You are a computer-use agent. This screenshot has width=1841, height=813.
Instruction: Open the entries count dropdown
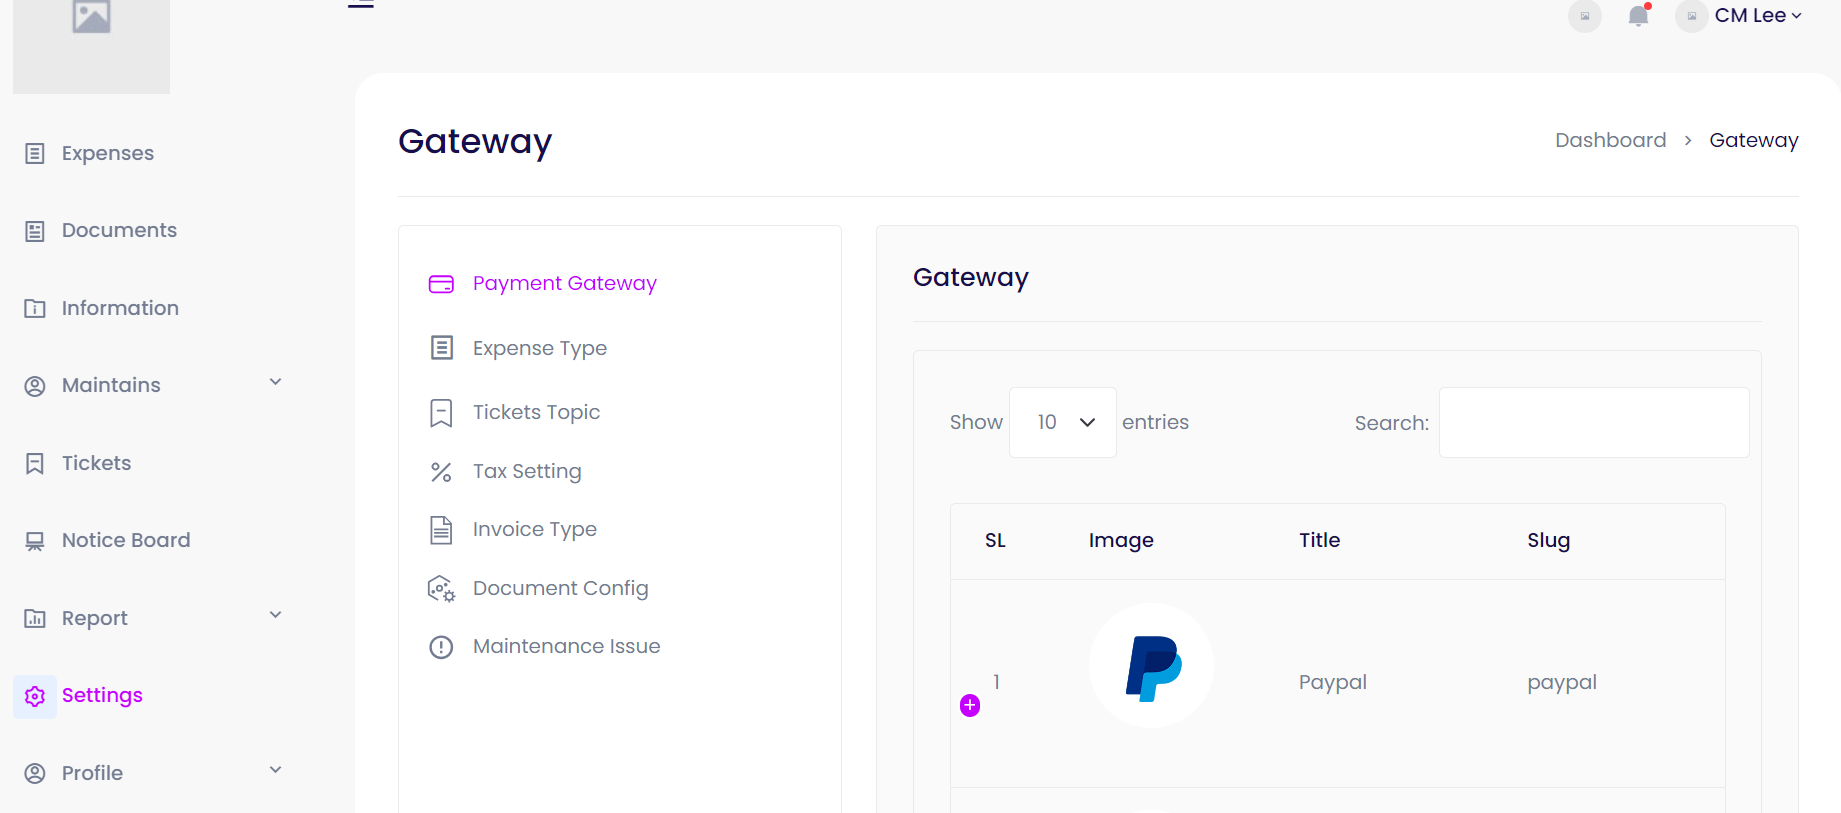(1062, 423)
